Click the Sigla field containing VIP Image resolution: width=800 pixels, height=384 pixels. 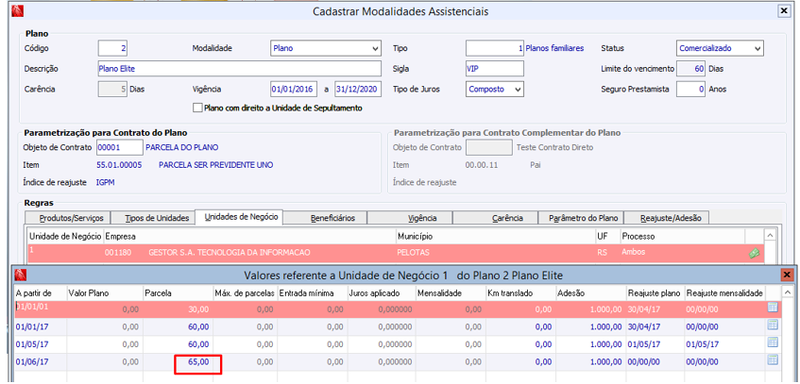pyautogui.click(x=494, y=69)
